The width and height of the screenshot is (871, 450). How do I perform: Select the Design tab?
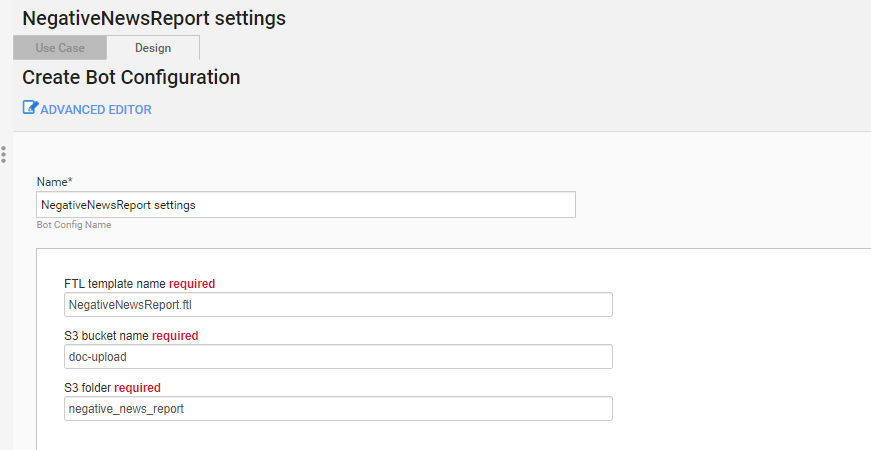(x=153, y=48)
